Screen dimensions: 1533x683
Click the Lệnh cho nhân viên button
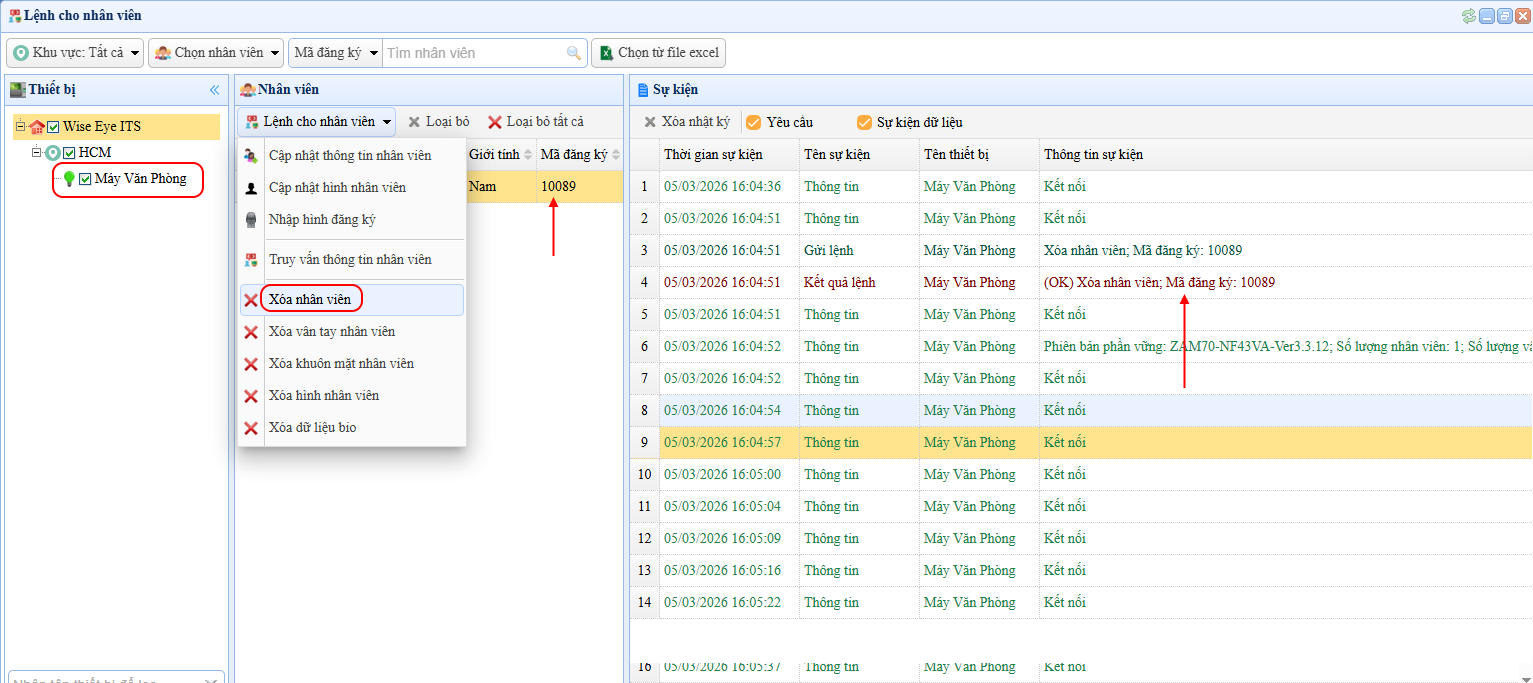tap(317, 122)
